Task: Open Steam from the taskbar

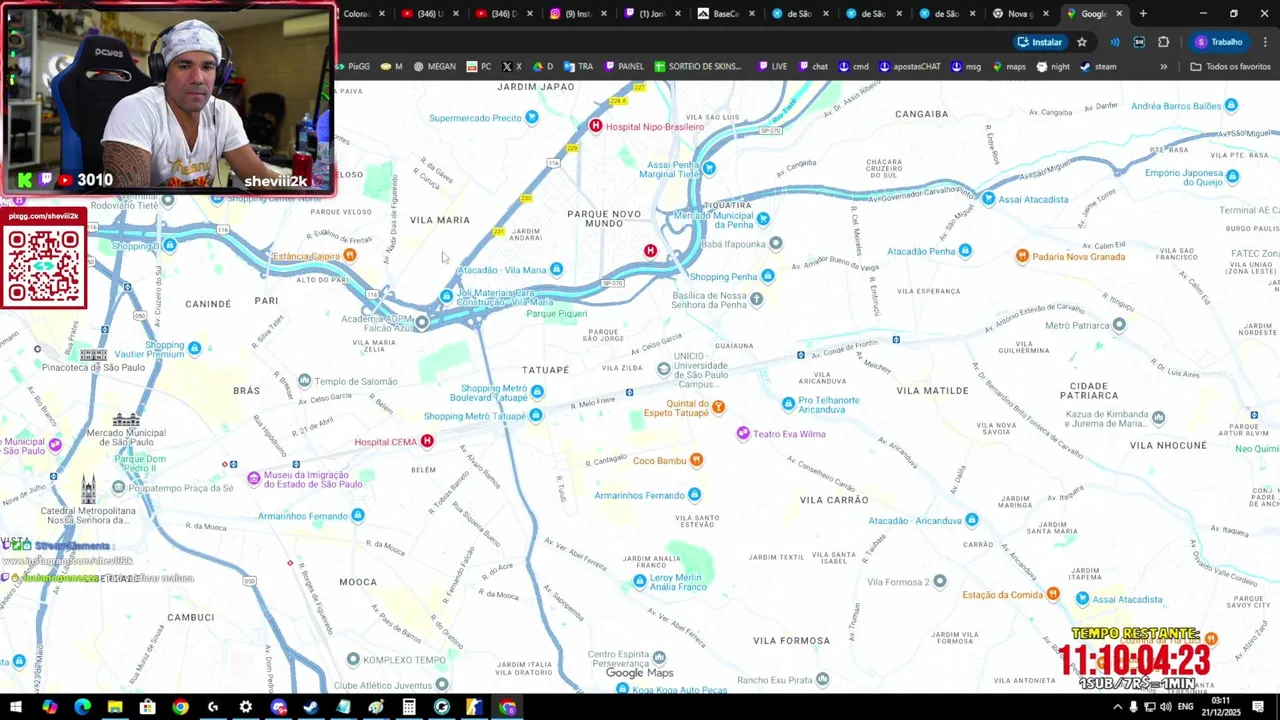Action: 311,707
